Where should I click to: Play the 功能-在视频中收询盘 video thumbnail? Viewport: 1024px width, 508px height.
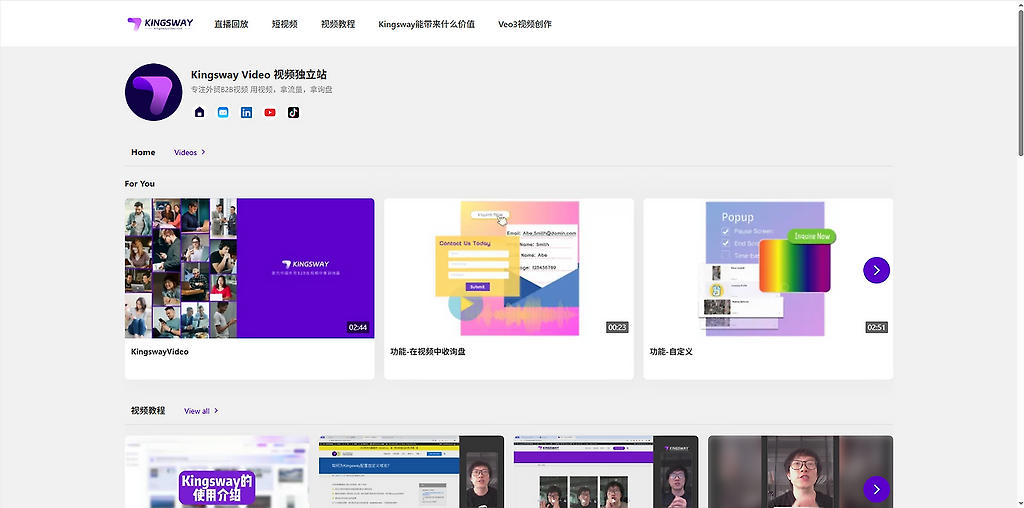509,268
